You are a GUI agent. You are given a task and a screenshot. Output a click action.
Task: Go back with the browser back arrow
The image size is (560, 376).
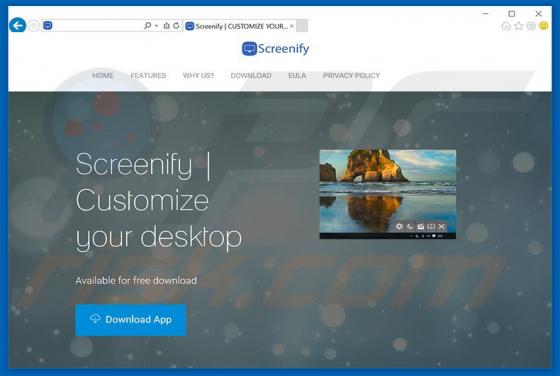(18, 25)
